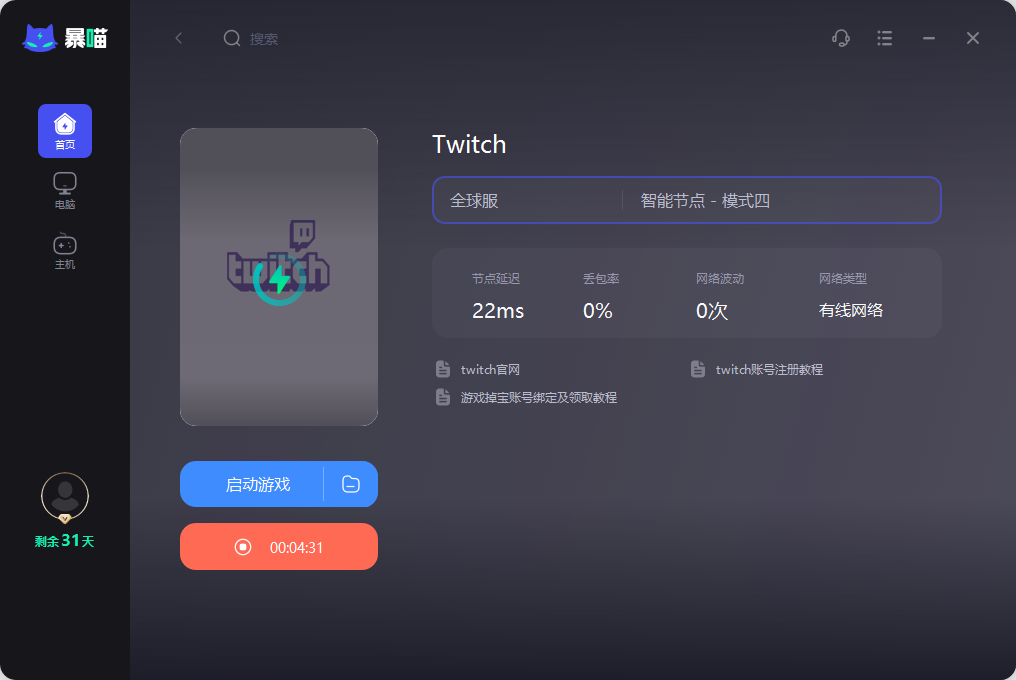
Task: Click the 22ms node latency value
Action: pos(498,311)
